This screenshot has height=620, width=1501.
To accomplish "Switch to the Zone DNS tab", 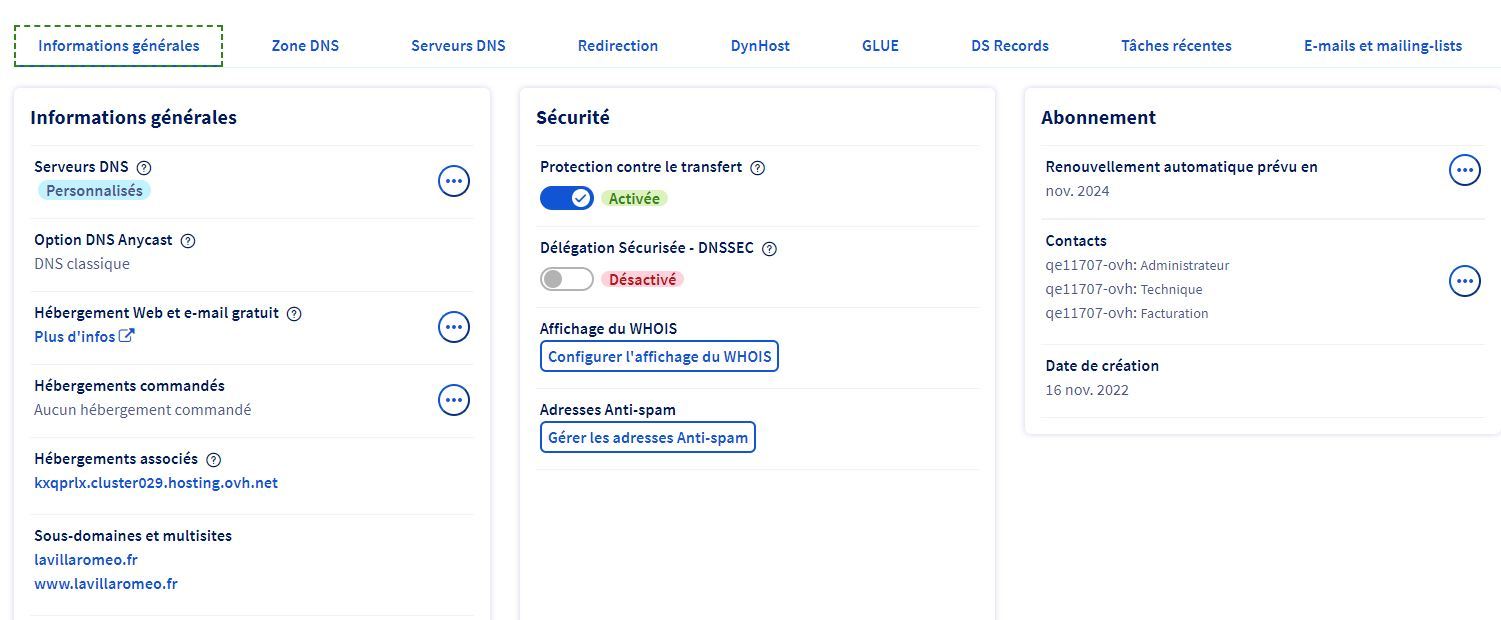I will coord(305,46).
